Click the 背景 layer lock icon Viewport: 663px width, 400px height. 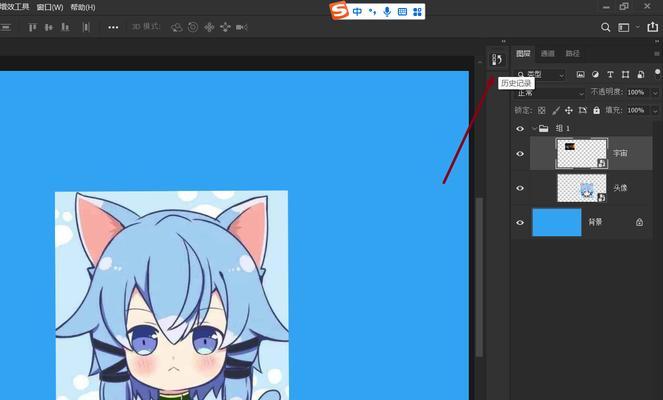[639, 222]
